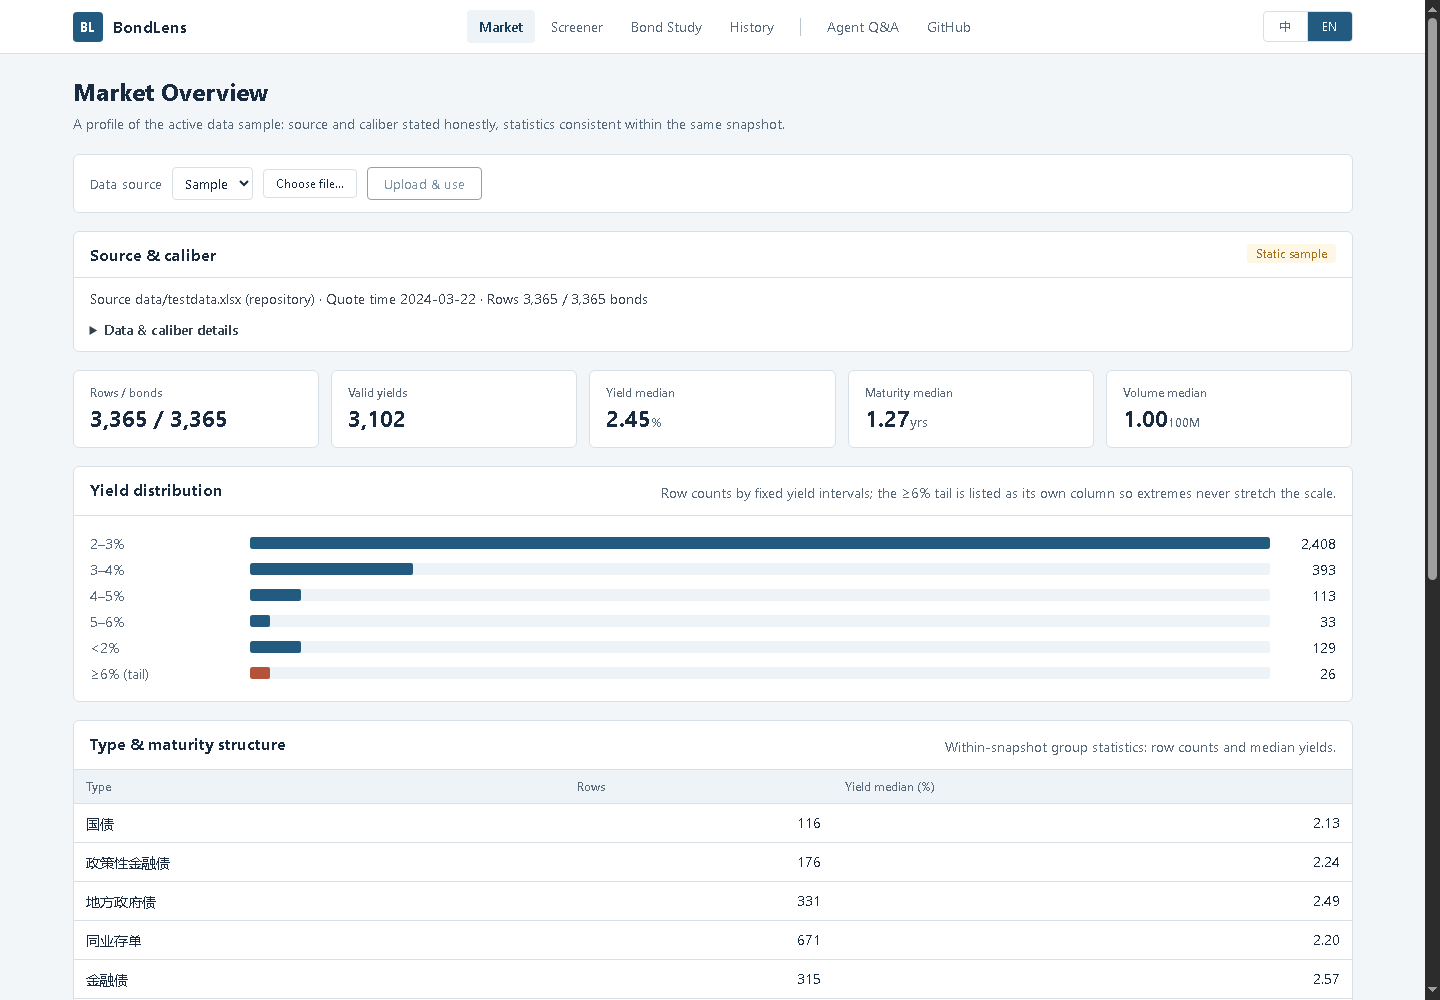Click the Rows / bonds value 3,365 / 3,365
Viewport: 1440px width, 1000px height.
tap(158, 420)
